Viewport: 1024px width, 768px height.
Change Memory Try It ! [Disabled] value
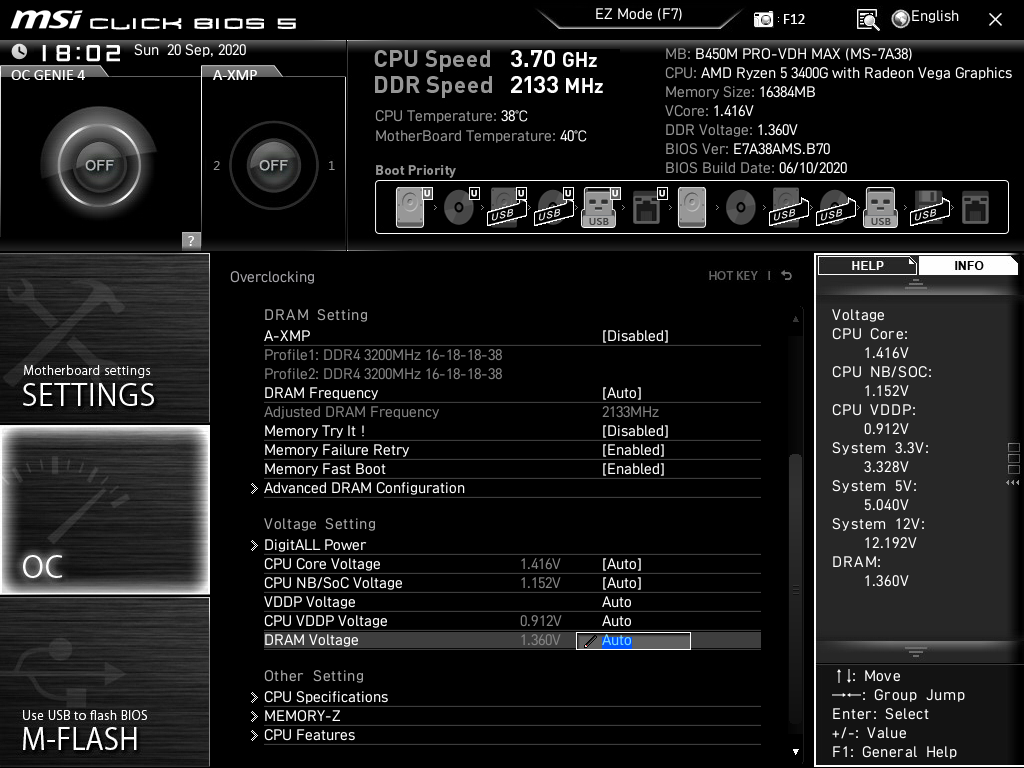635,431
